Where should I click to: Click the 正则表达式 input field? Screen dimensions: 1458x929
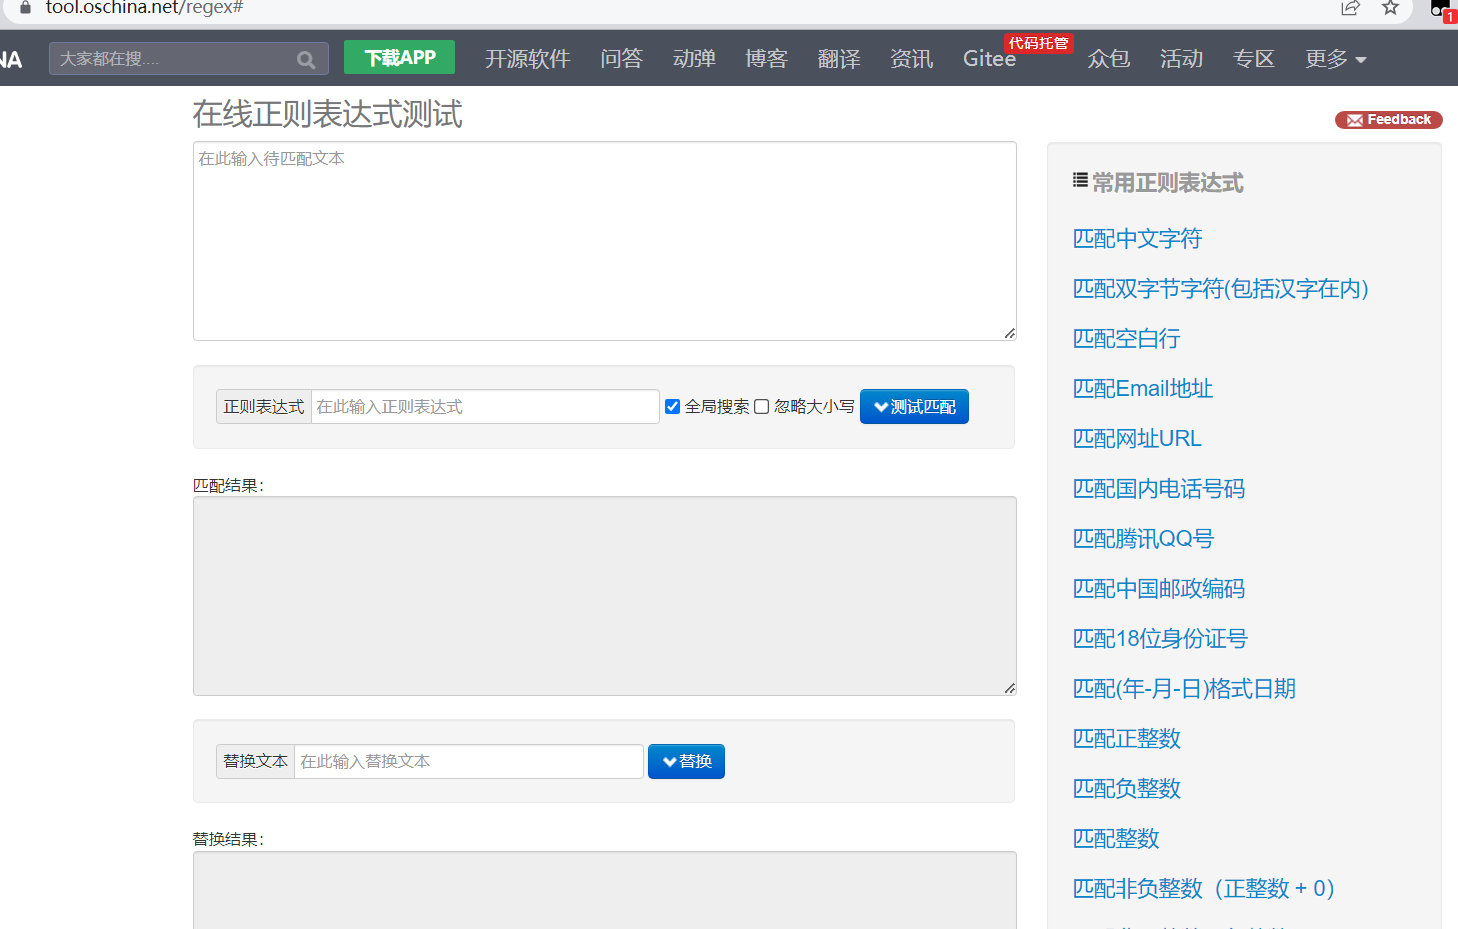pyautogui.click(x=485, y=407)
